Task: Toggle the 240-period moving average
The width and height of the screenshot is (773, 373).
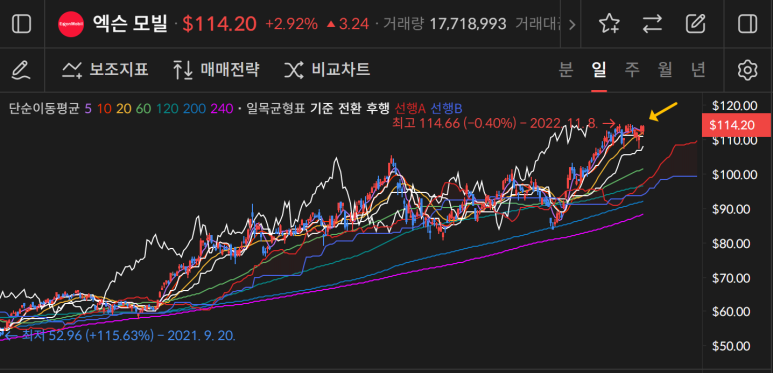Action: tap(222, 108)
